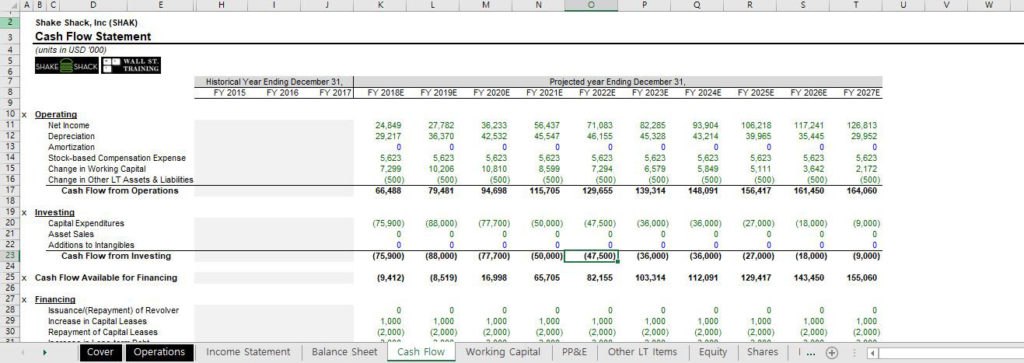This screenshot has height=363, width=1024.
Task: Open the Other LT Items tab
Action: coord(643,352)
